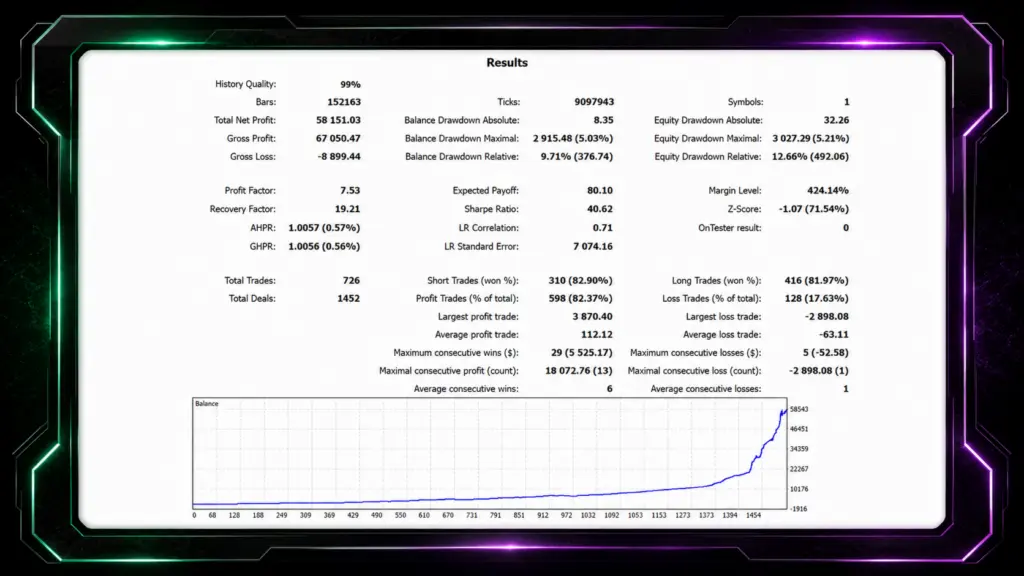Click the GHPR value 1.0056 (0.56%)
The height and width of the screenshot is (576, 1024).
click(324, 246)
